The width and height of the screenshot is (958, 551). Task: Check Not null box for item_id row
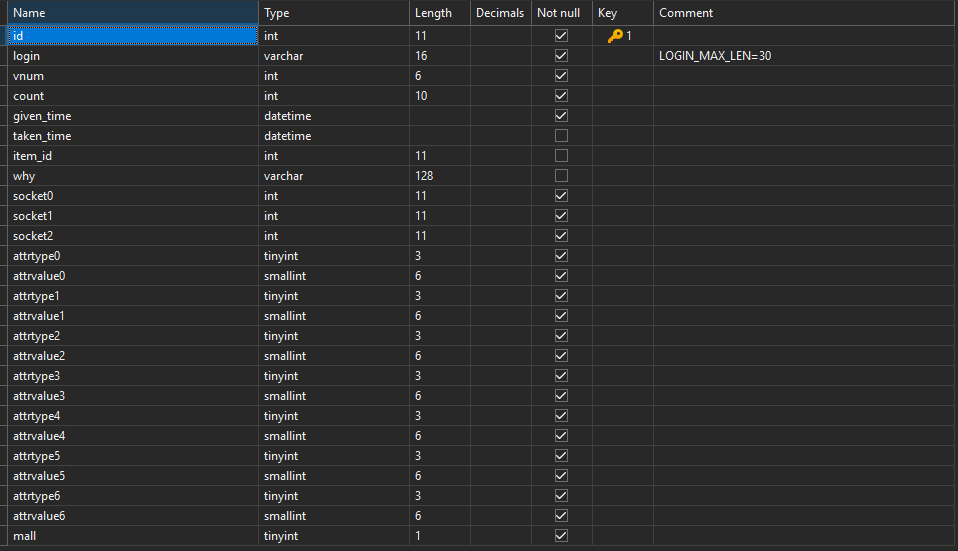click(561, 156)
